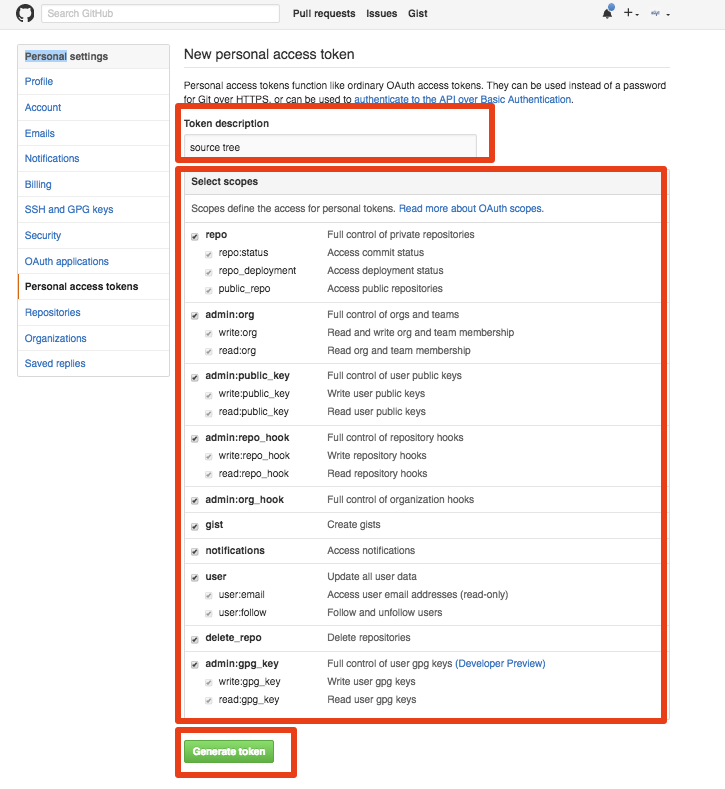
Task: Click the GitHub Octocat logo
Action: pyautogui.click(x=25, y=13)
